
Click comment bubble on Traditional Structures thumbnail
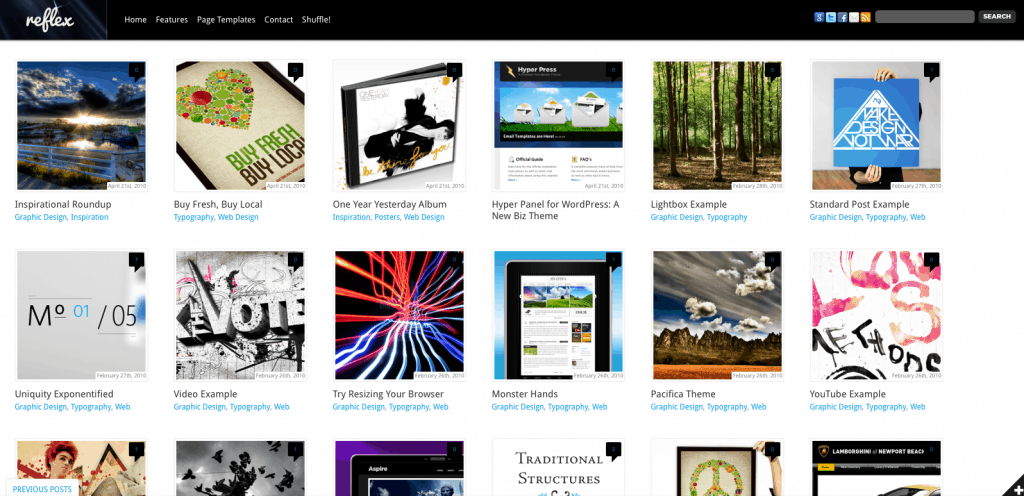[613, 450]
